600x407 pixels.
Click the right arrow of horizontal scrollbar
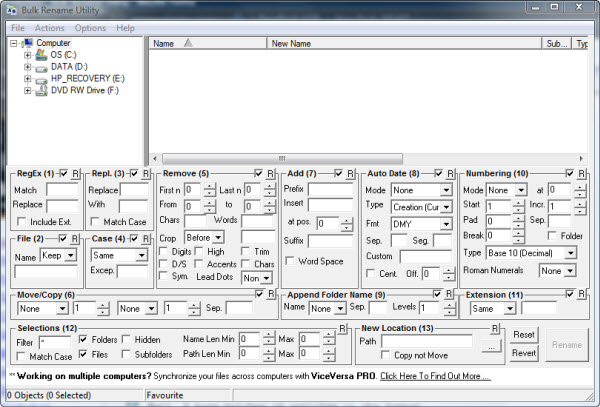pos(581,158)
